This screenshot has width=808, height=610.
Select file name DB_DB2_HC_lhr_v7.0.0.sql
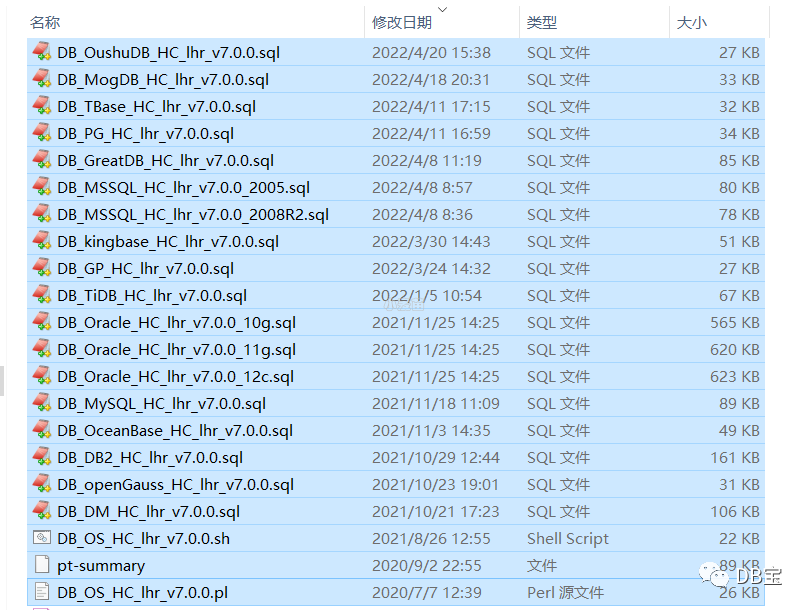150,458
